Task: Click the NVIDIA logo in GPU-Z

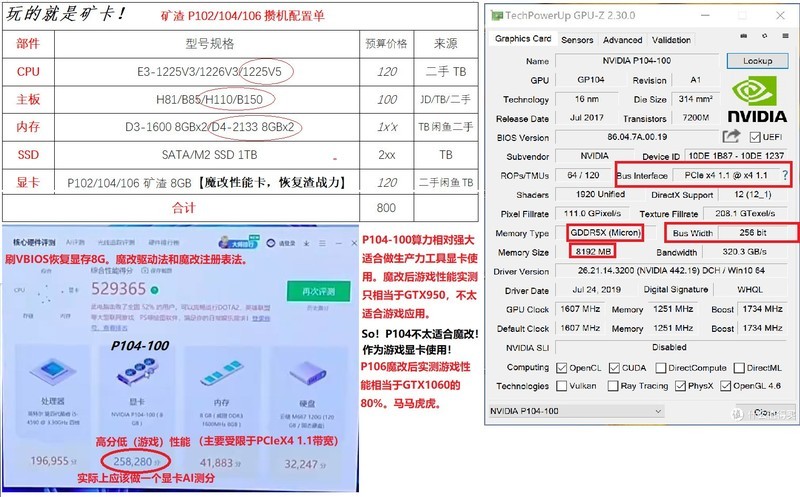Action: tap(757, 100)
